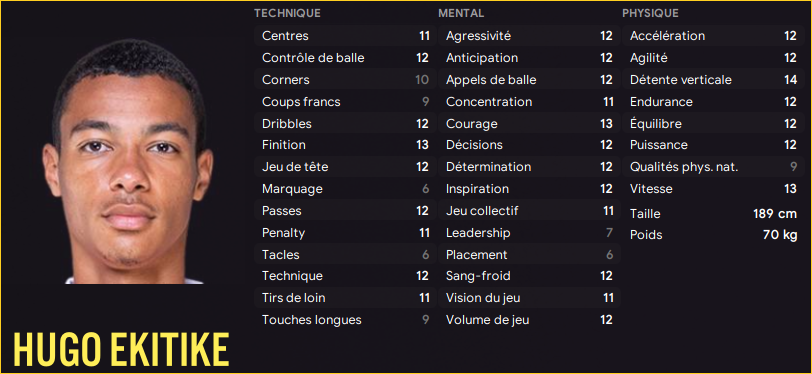The image size is (812, 374).
Task: Click the Corners attribute row
Action: (x=345, y=80)
